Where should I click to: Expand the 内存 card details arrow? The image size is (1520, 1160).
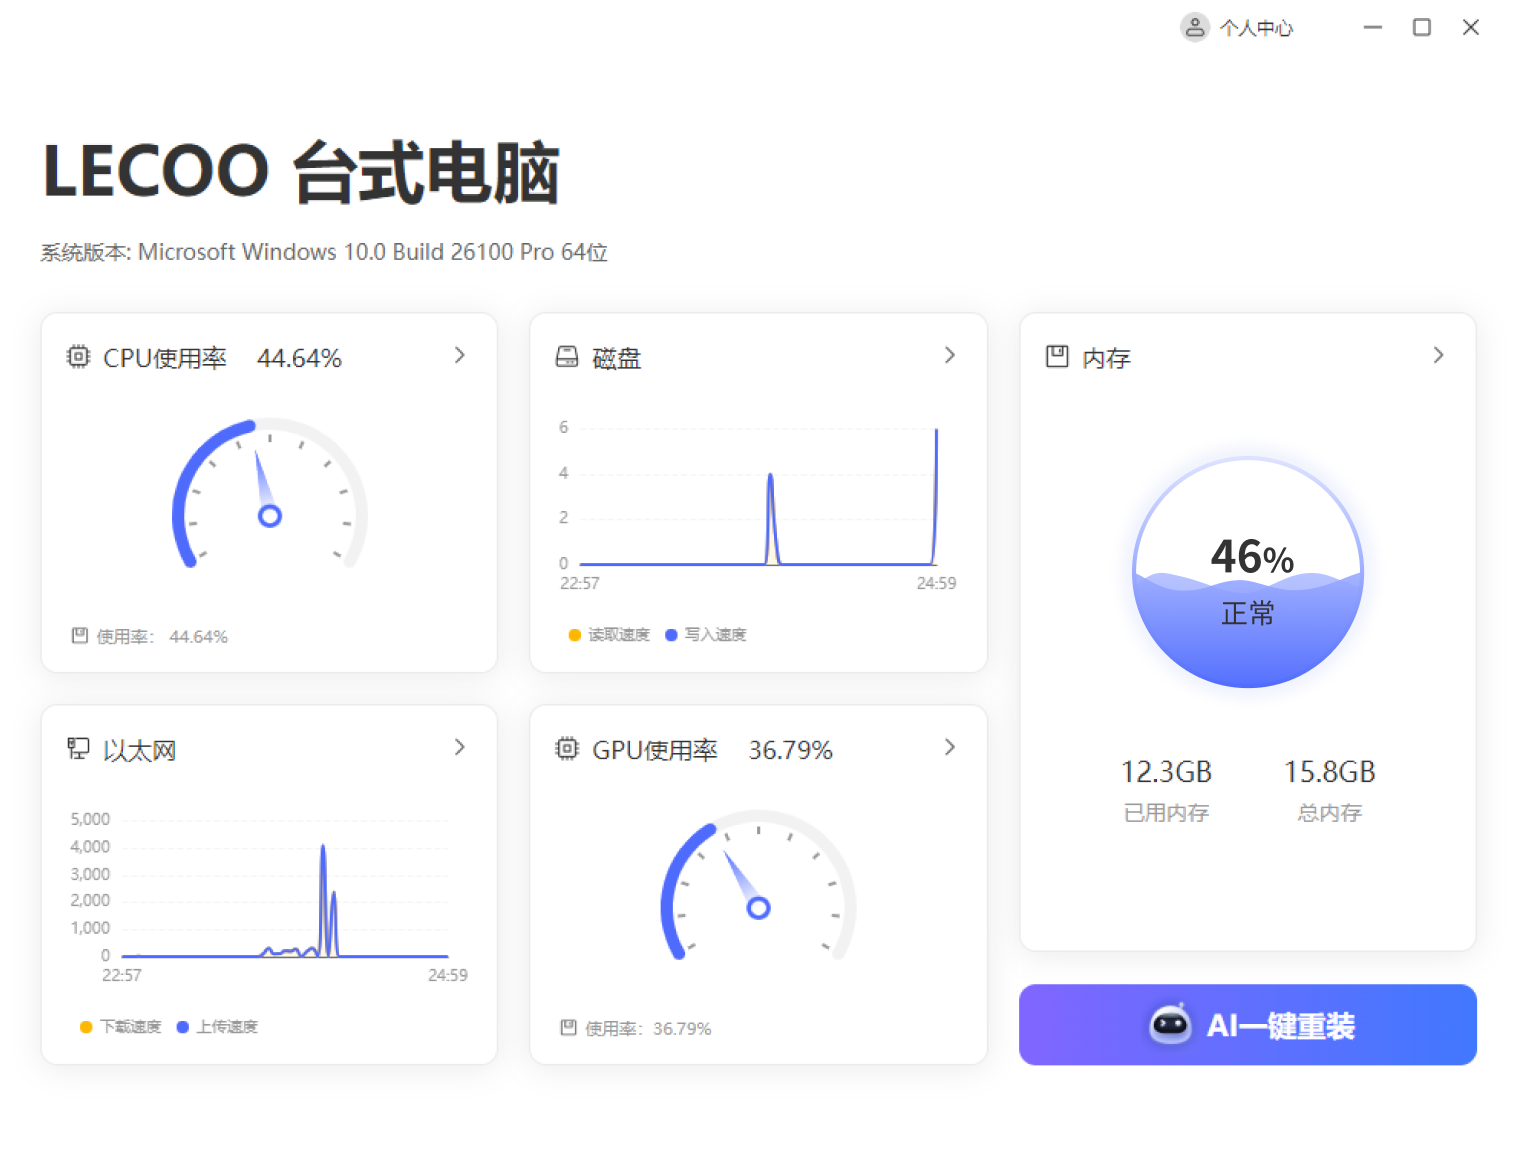(x=1438, y=355)
